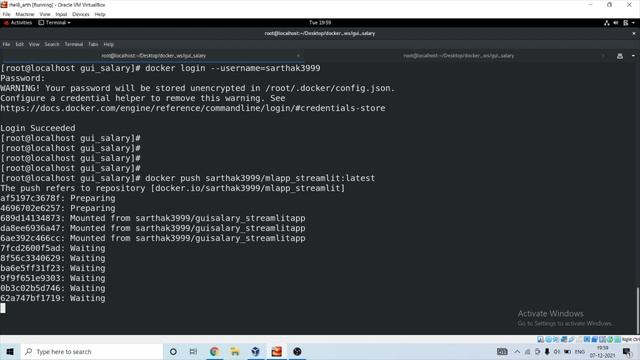The height and width of the screenshot is (360, 640).
Task: Open the VirtualBox View menu
Action: pyautogui.click(x=45, y=14)
